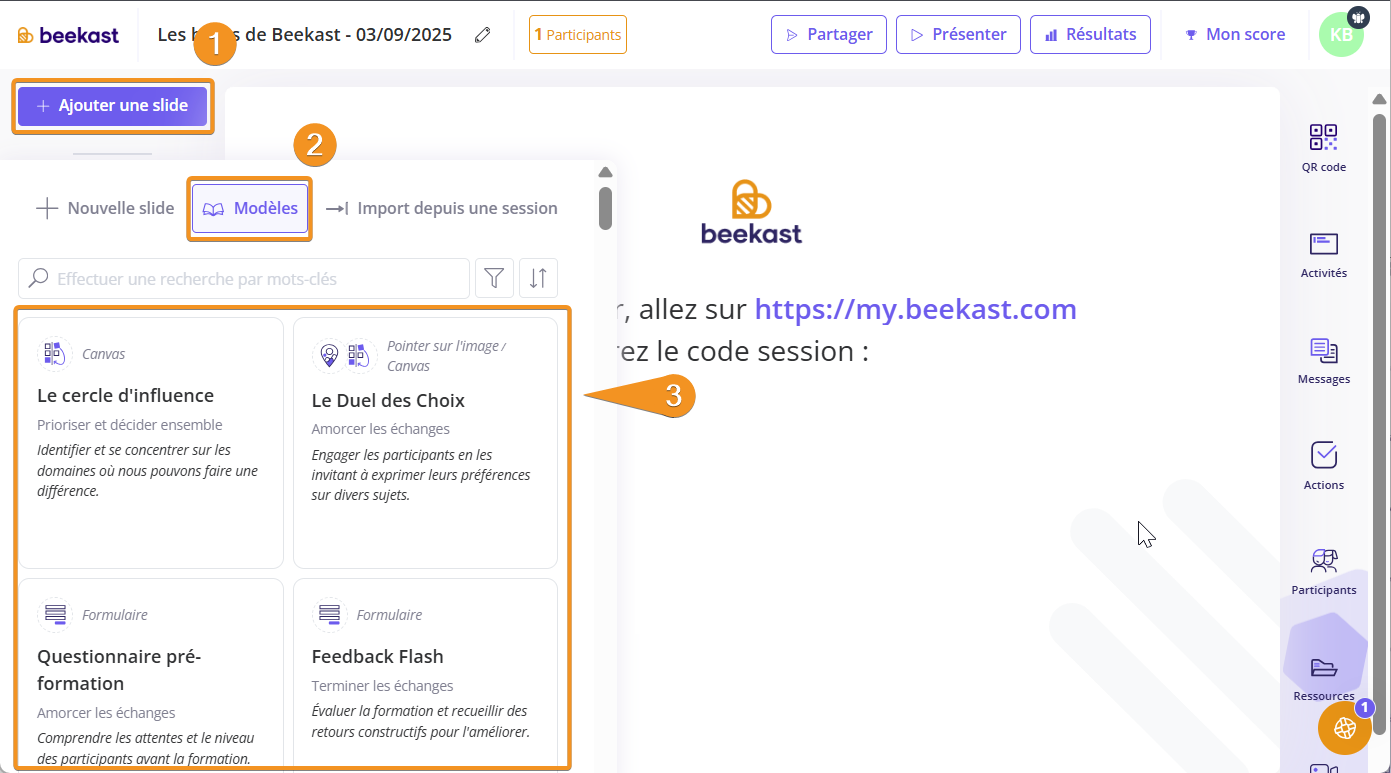Click the keyword search field
This screenshot has width=1391, height=773.
pos(244,278)
